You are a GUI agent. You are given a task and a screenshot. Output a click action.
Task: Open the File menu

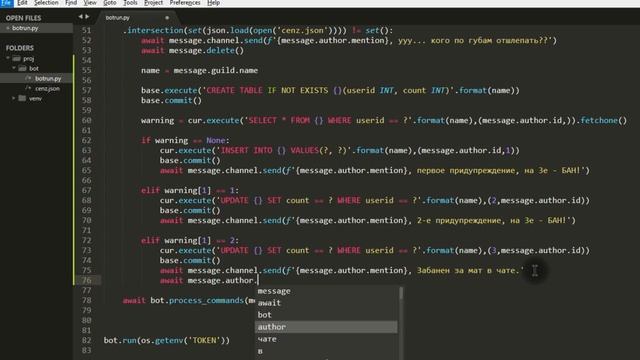point(7,3)
